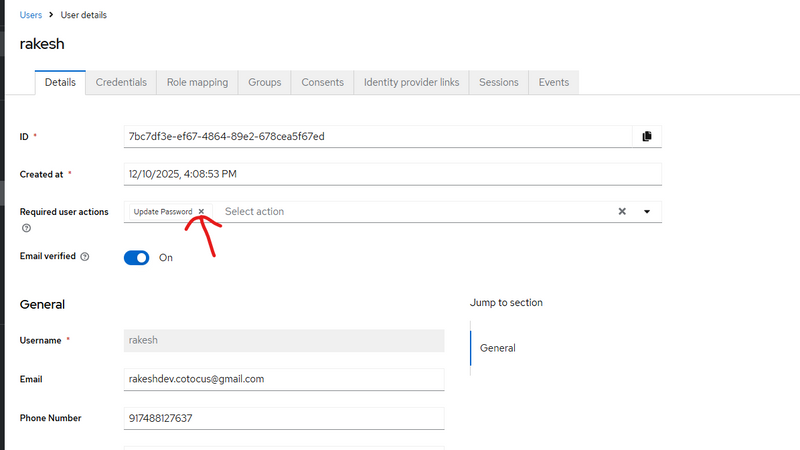Open help for Email verified

[84, 257]
